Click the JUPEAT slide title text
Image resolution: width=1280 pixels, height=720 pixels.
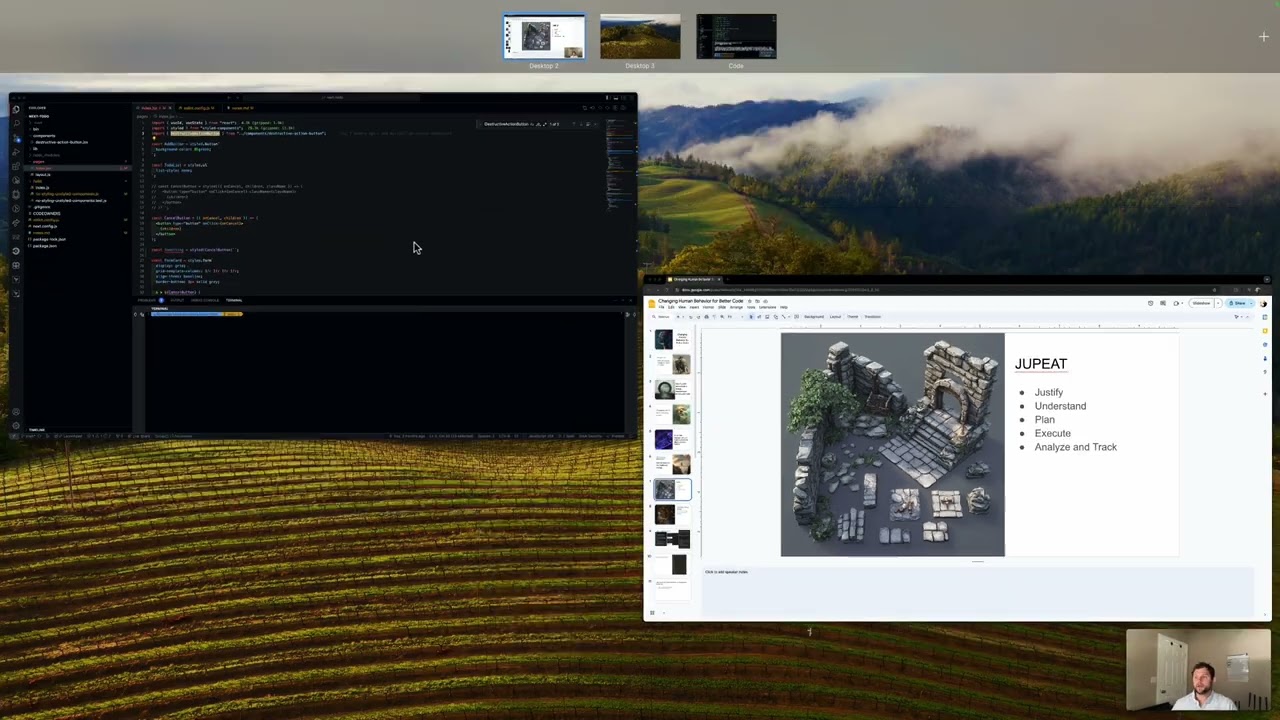[x=1040, y=364]
